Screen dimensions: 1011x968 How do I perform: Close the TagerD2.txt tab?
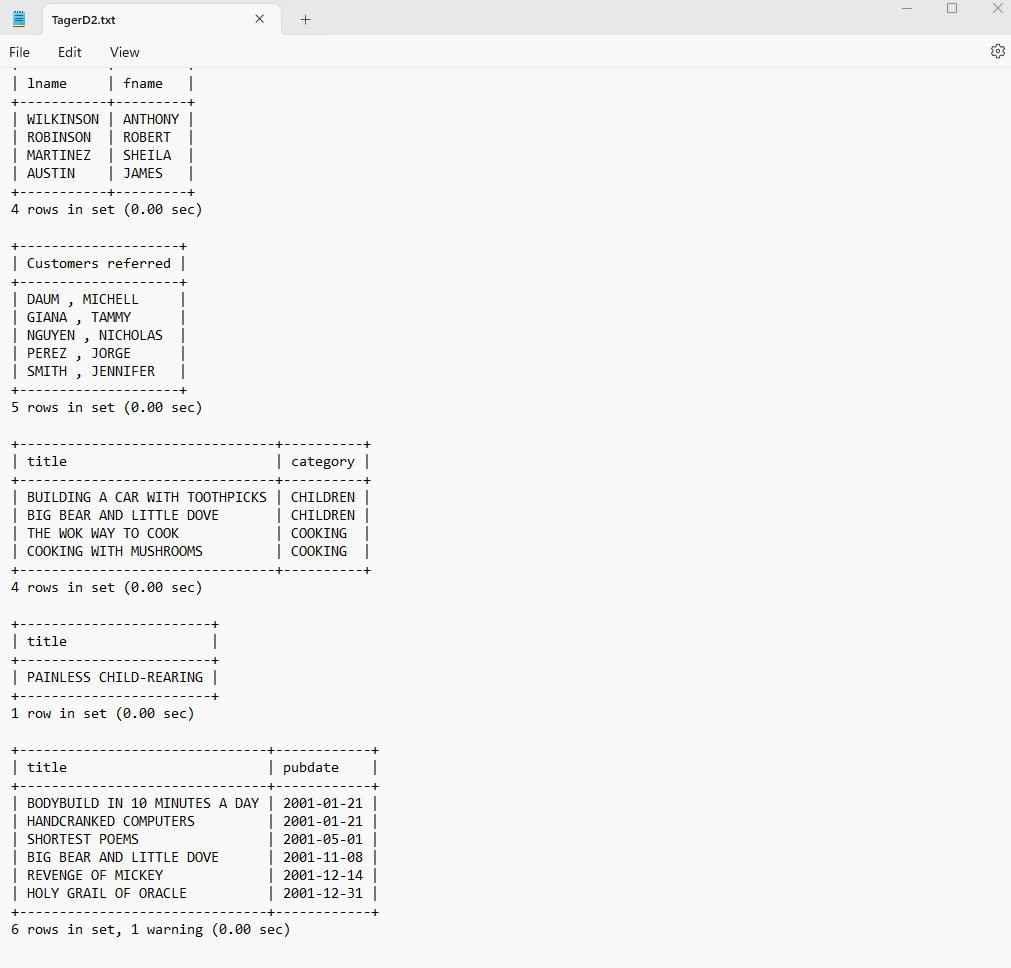pyautogui.click(x=260, y=19)
